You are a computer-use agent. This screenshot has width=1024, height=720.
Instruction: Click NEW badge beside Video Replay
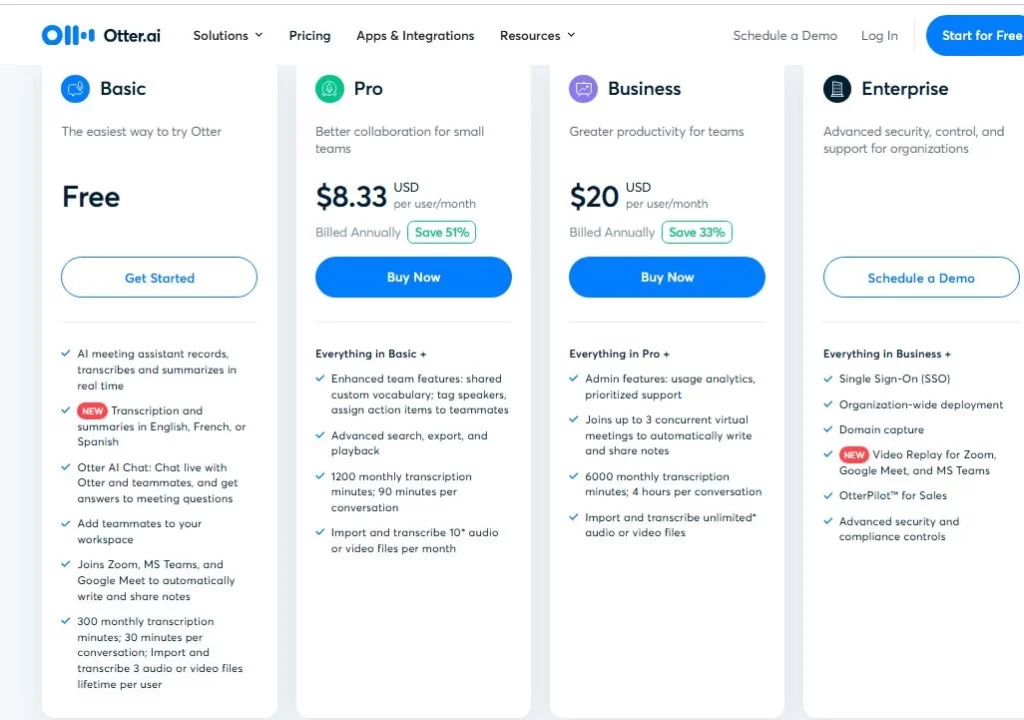853,455
